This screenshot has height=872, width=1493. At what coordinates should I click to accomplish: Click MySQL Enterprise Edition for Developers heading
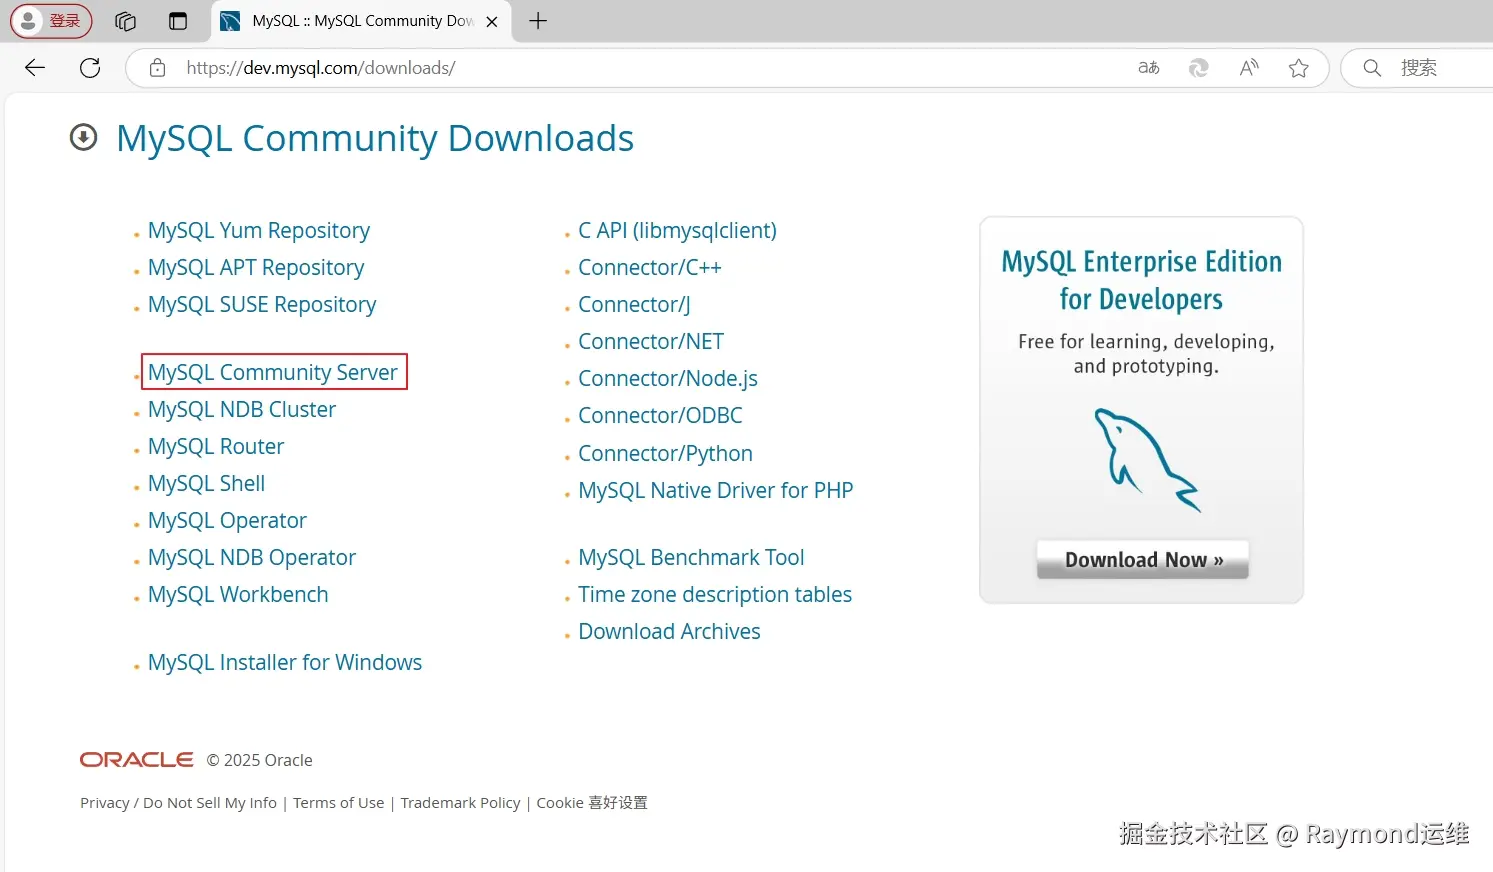pyautogui.click(x=1142, y=280)
